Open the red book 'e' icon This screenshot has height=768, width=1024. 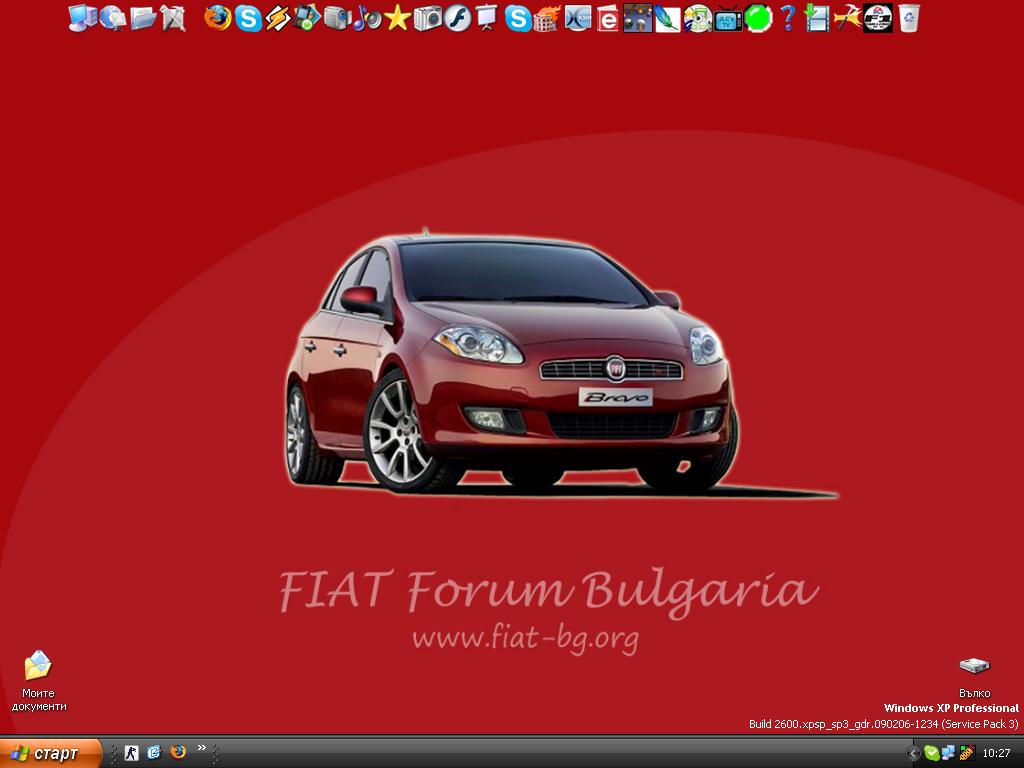607,18
